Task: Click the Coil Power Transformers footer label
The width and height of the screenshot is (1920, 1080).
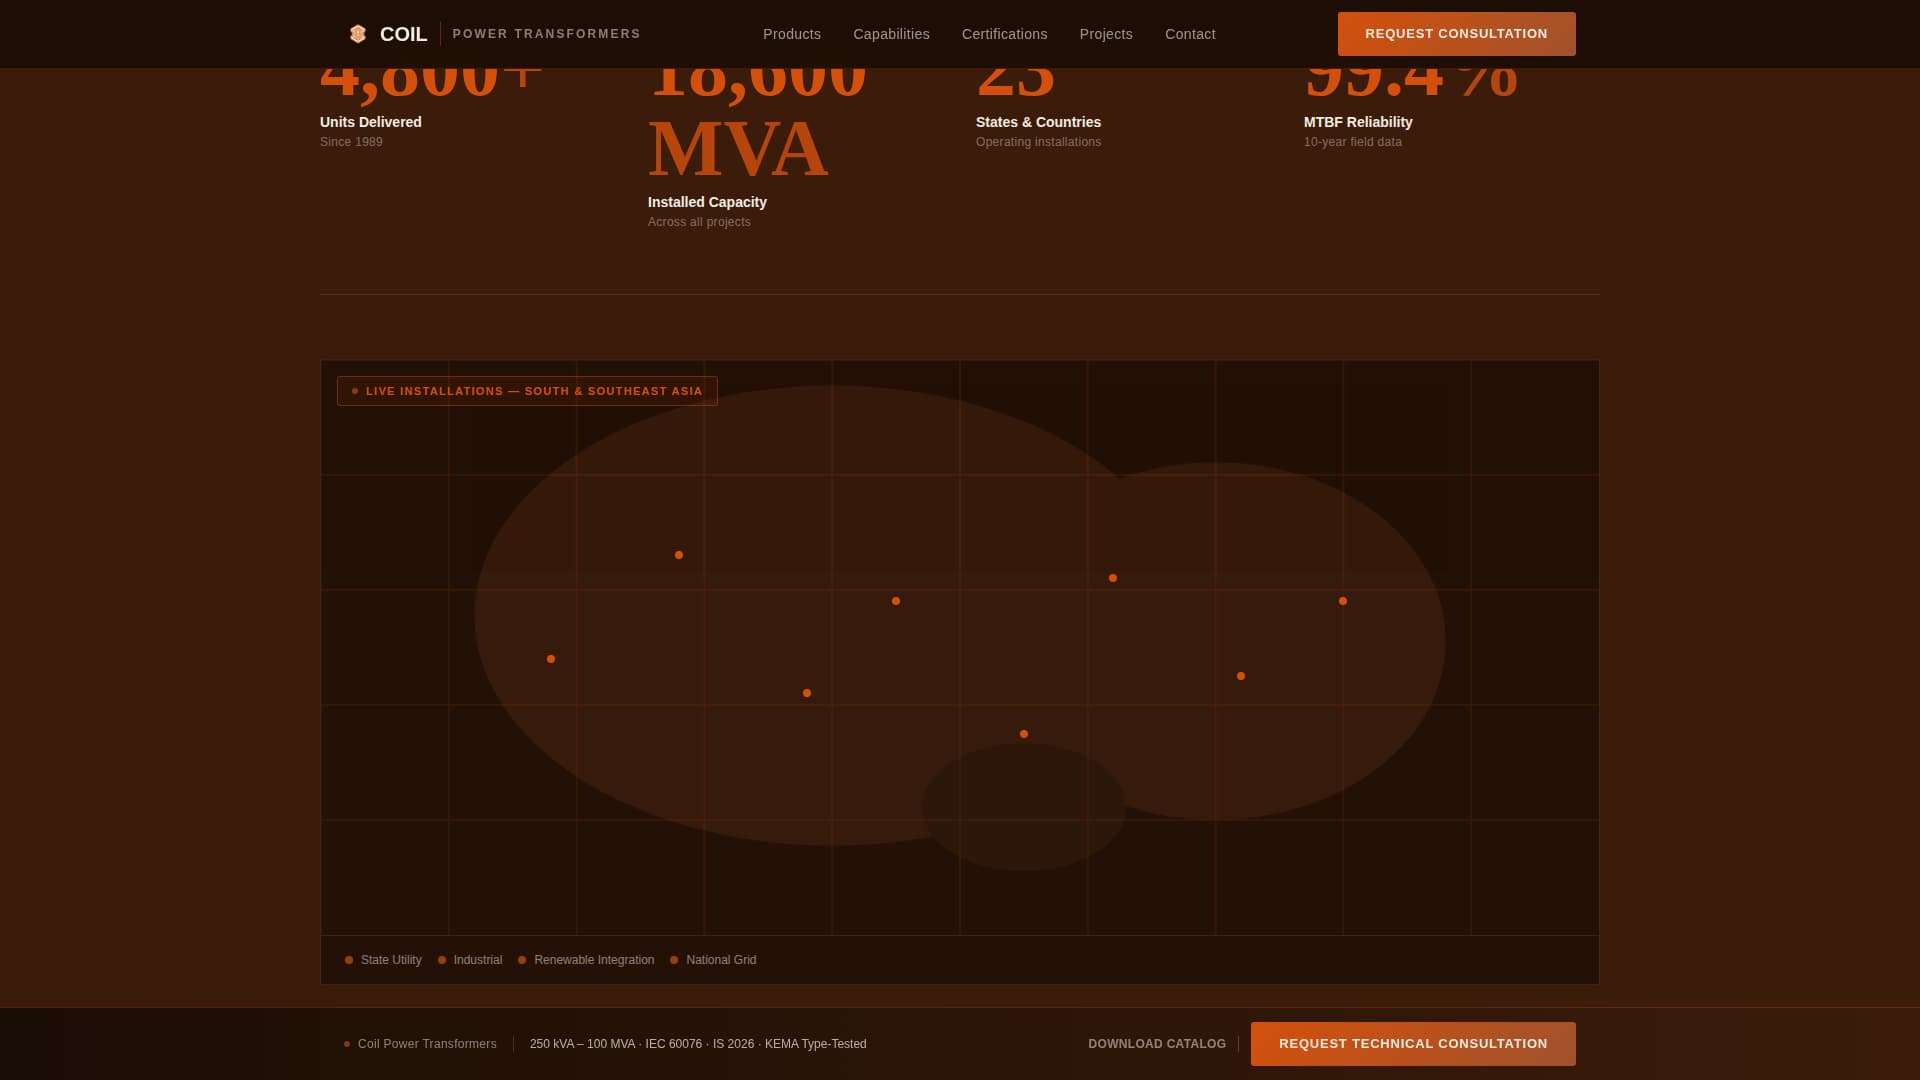Action: (427, 1044)
